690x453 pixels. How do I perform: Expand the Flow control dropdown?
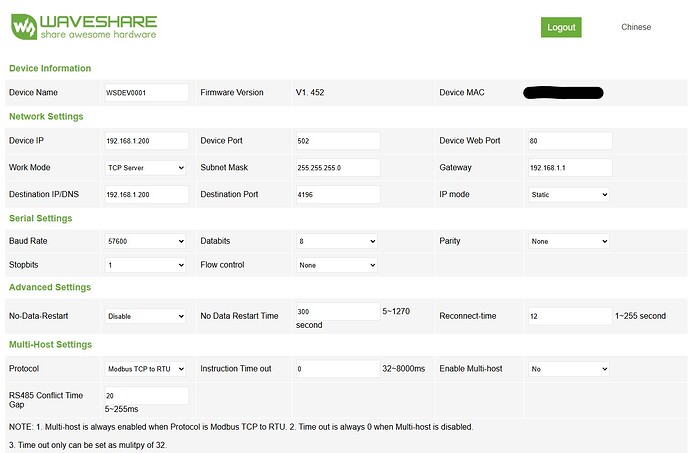(x=337, y=265)
